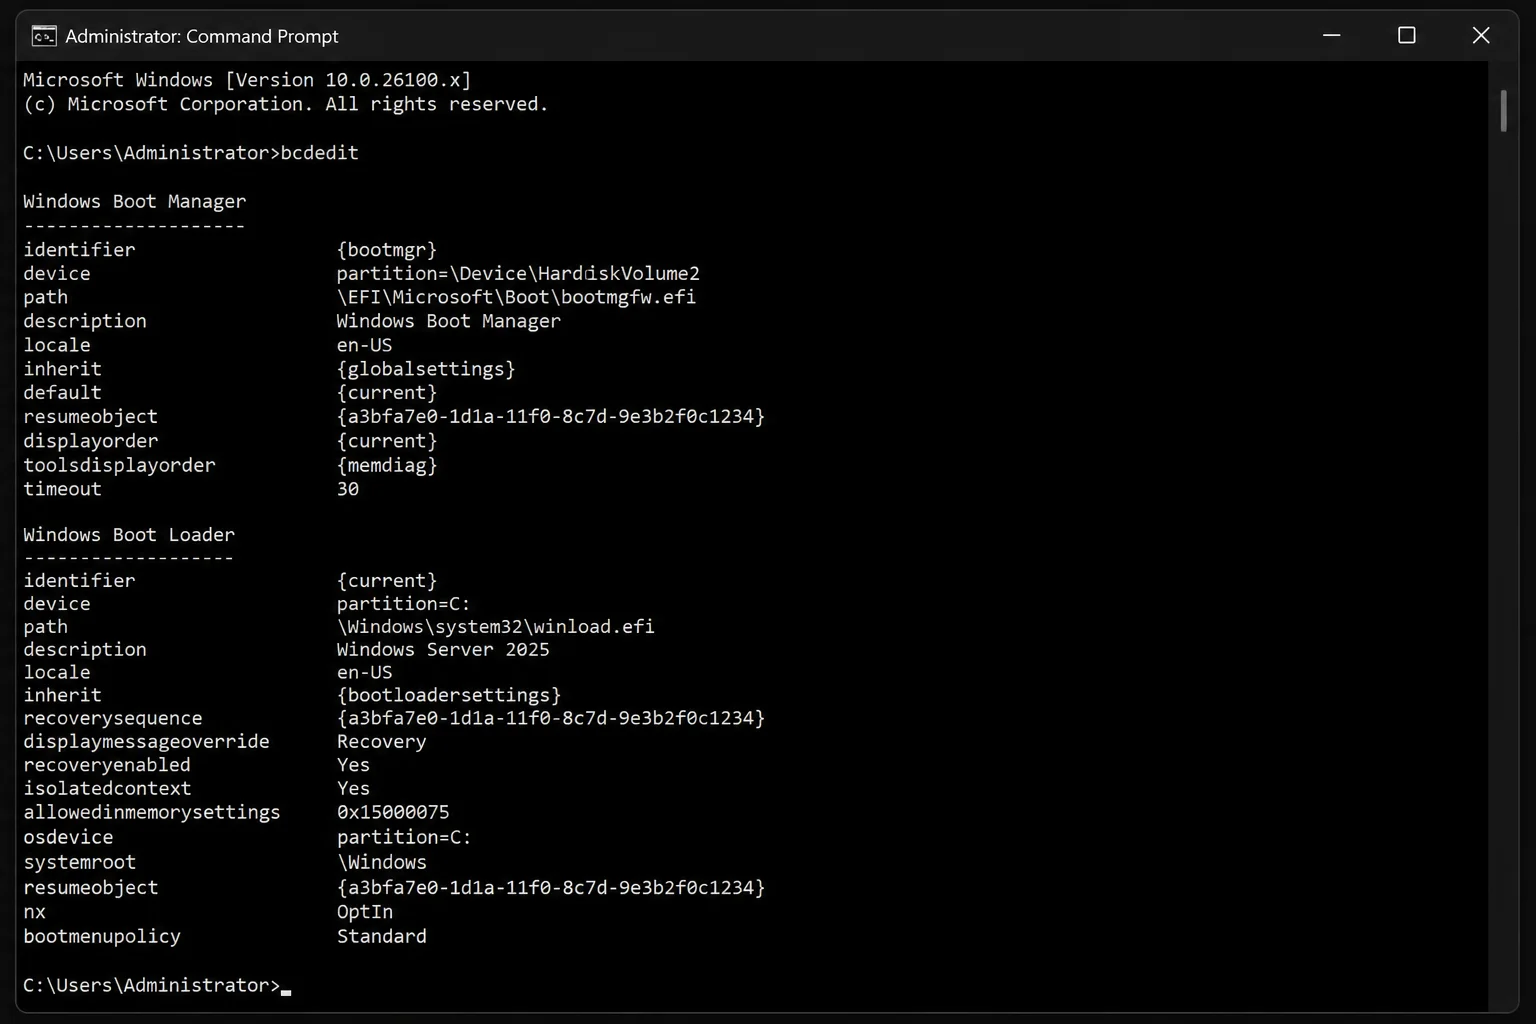Close the Command Prompt window
The height and width of the screenshot is (1024, 1536).
click(1481, 35)
